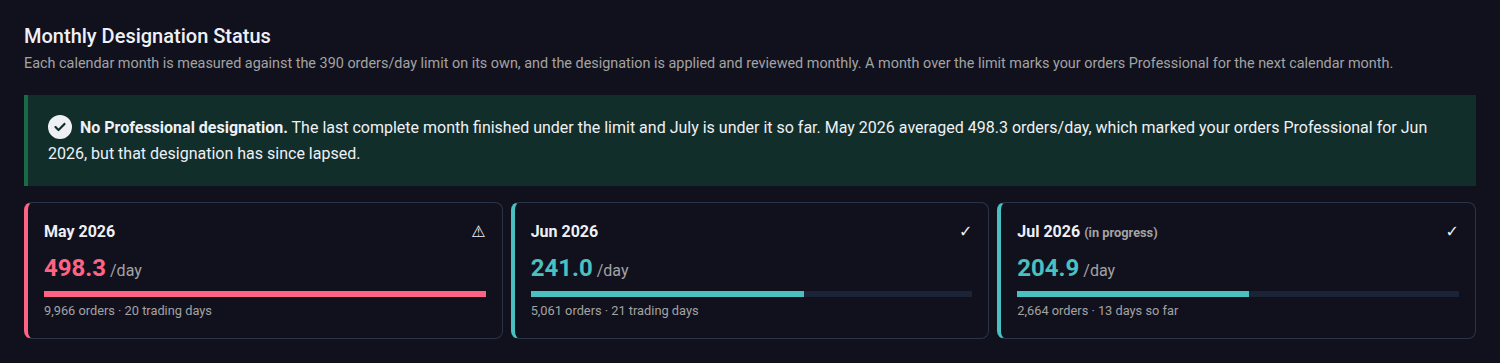The width and height of the screenshot is (1500, 363).
Task: Click the red May 2026 progress bar
Action: [265, 294]
